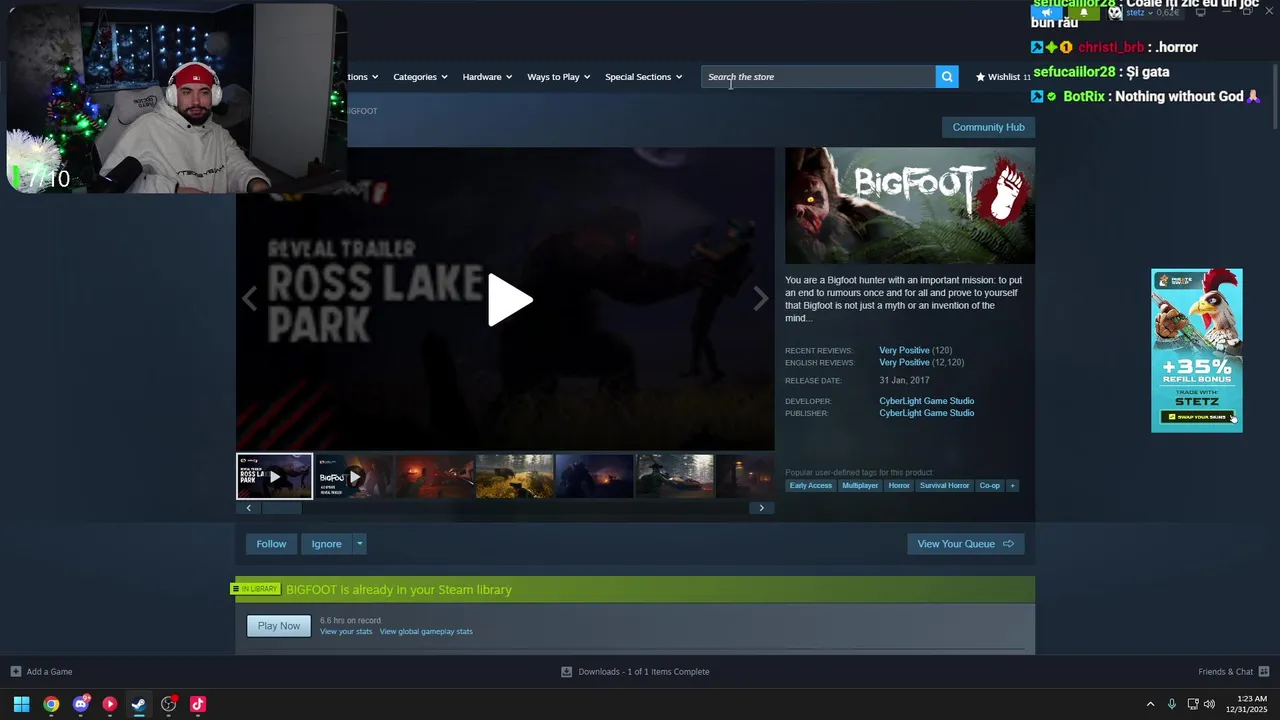Click Steam announcements megaphone button

pyautogui.click(x=1047, y=13)
